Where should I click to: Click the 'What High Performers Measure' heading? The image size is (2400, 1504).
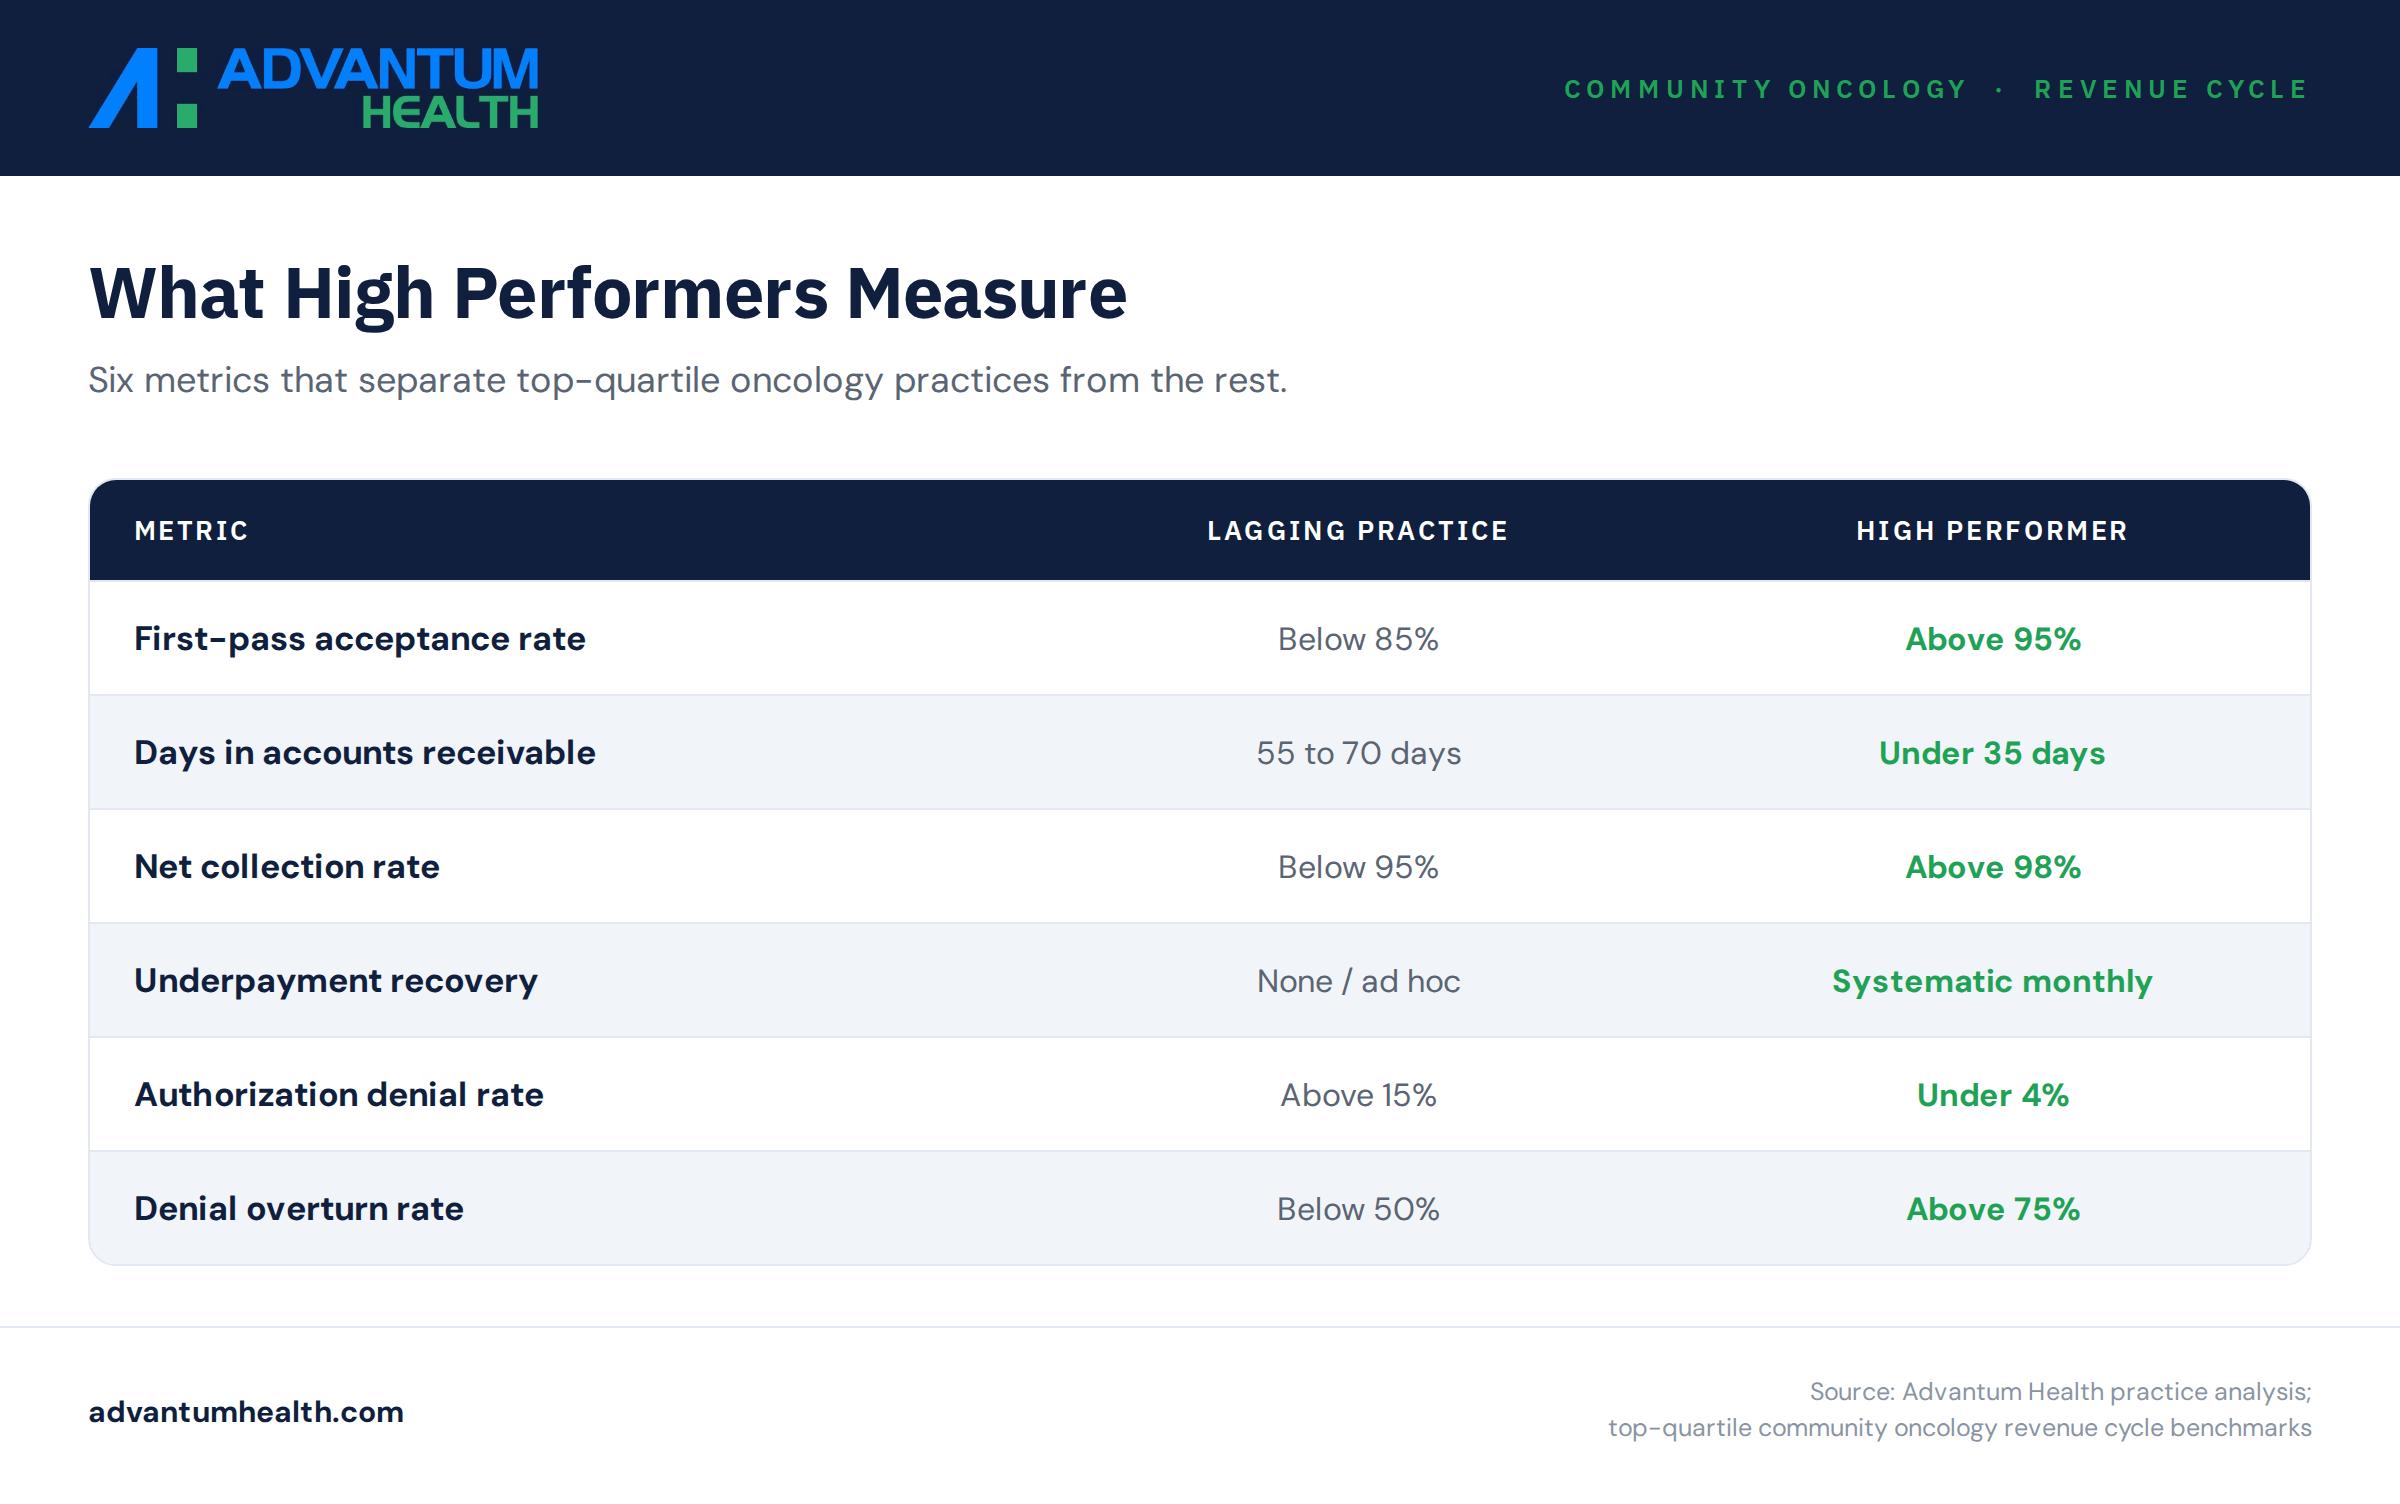[x=608, y=294]
